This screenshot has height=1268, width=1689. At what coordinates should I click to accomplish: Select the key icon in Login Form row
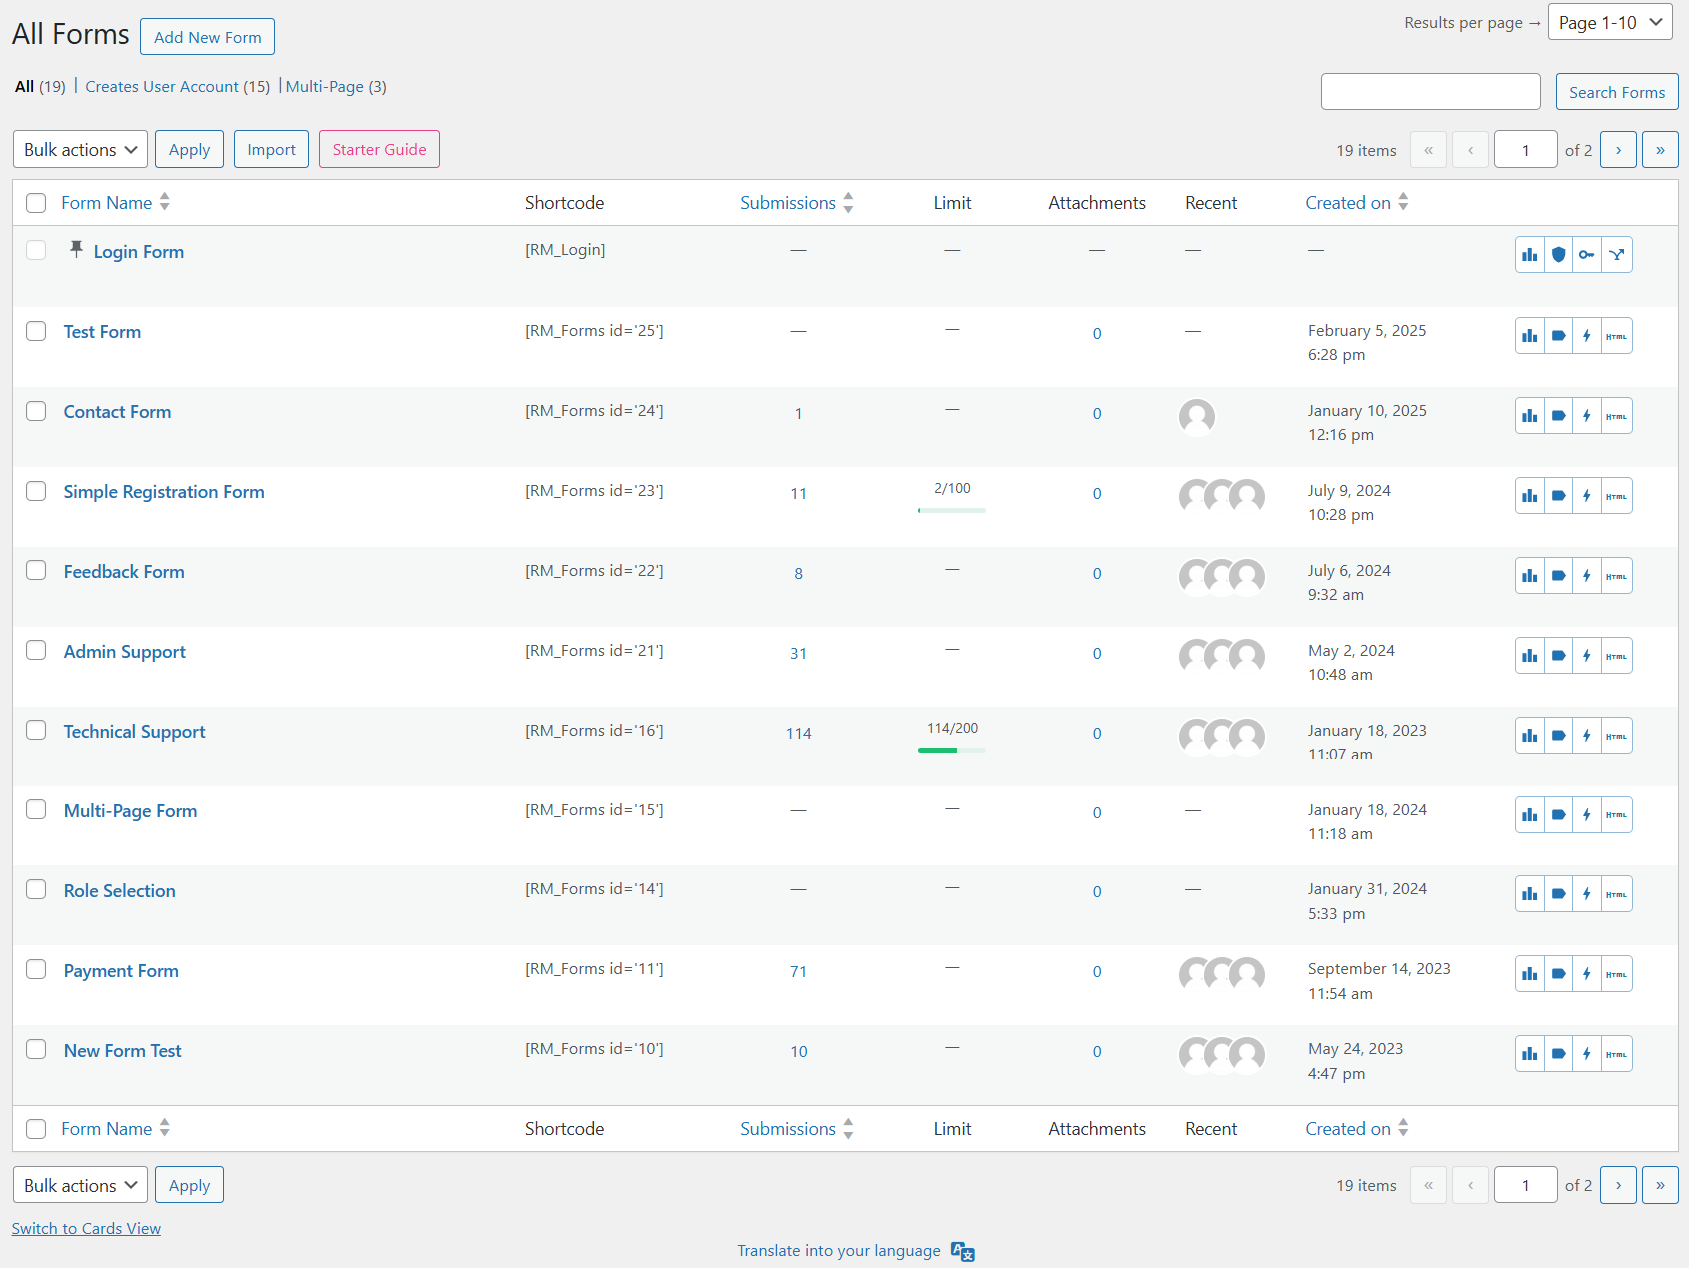tap(1586, 254)
